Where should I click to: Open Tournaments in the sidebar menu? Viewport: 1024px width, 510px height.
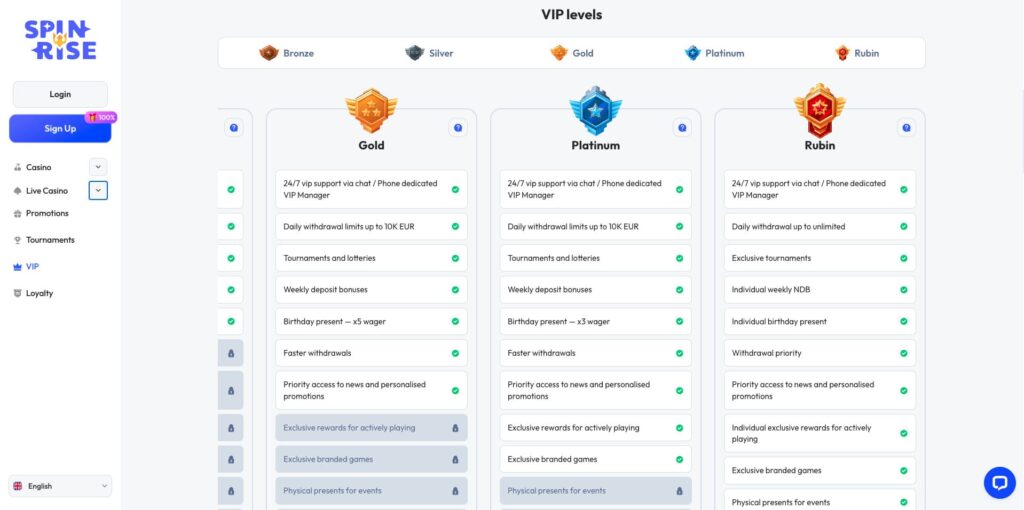click(50, 240)
